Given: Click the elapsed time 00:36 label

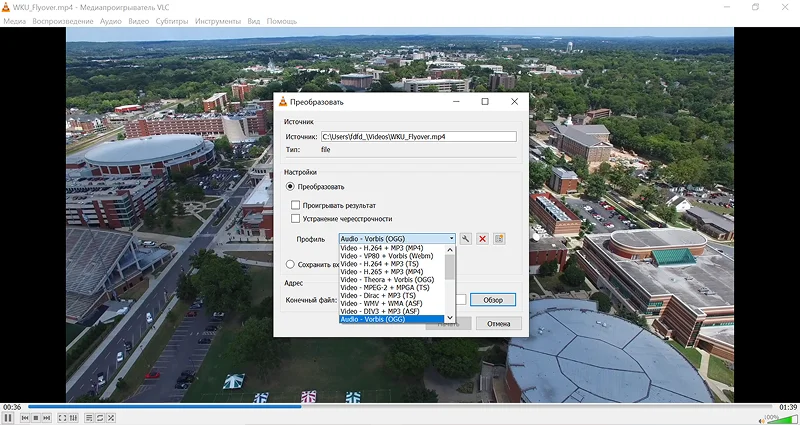Looking at the screenshot, I should pos(12,407).
